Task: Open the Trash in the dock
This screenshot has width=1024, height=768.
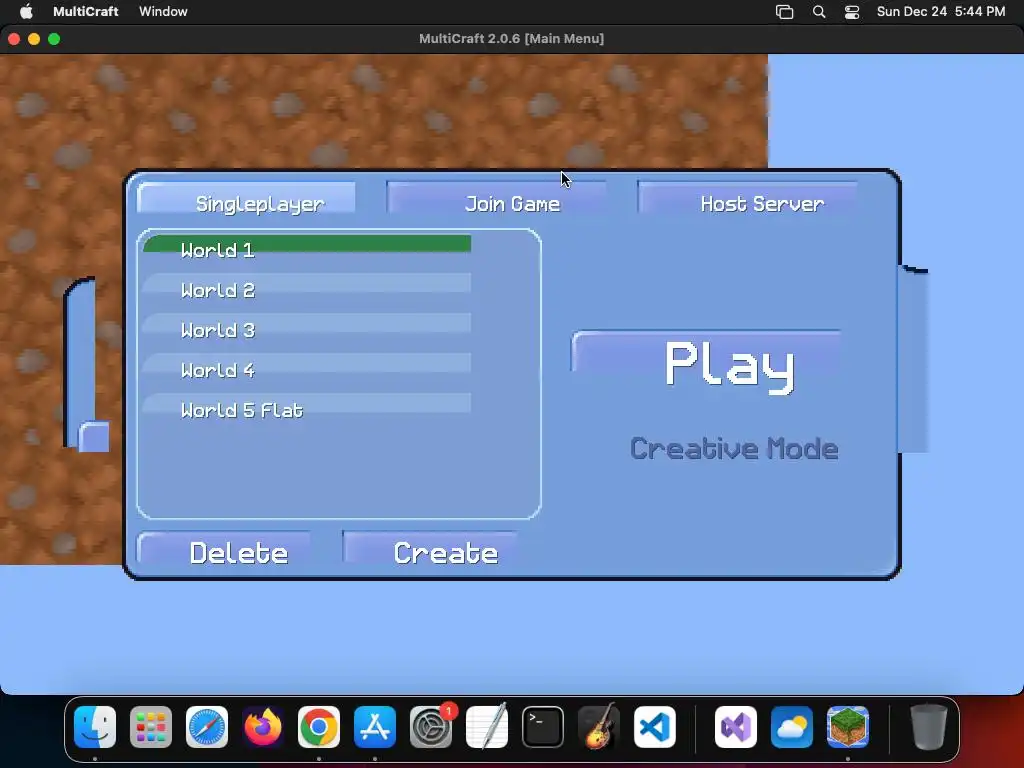Action: click(929, 726)
